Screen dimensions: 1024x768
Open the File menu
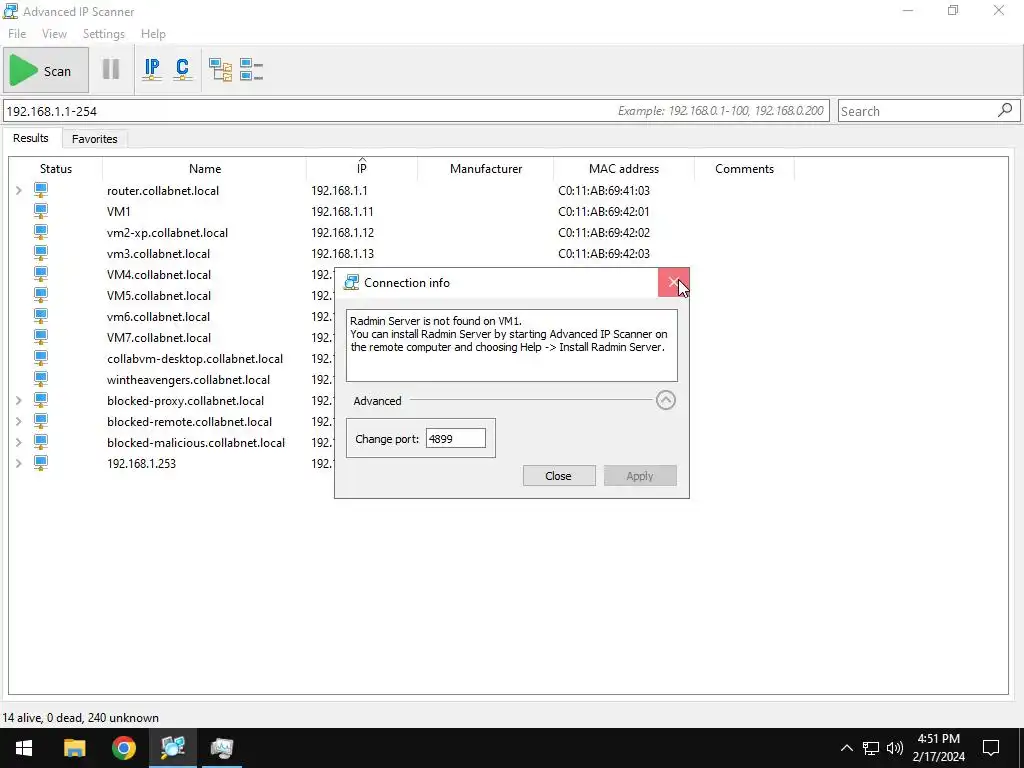pyautogui.click(x=17, y=34)
